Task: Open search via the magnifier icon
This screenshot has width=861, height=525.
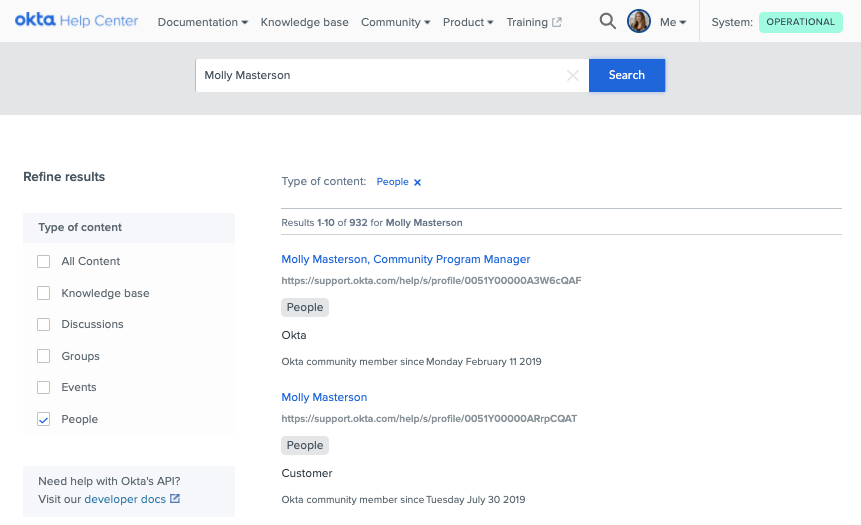Action: tap(607, 21)
